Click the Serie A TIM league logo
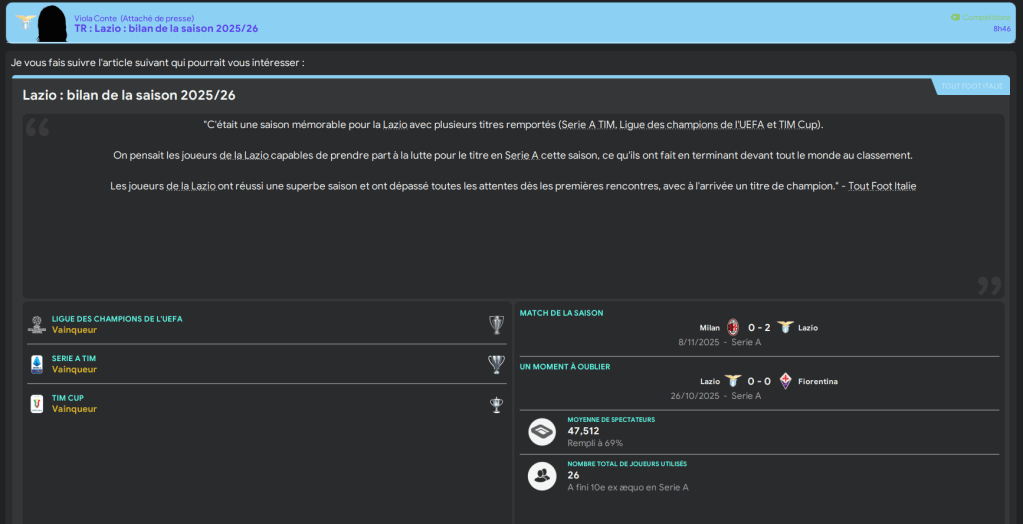Screen dimensions: 1023x524 (x=37, y=364)
